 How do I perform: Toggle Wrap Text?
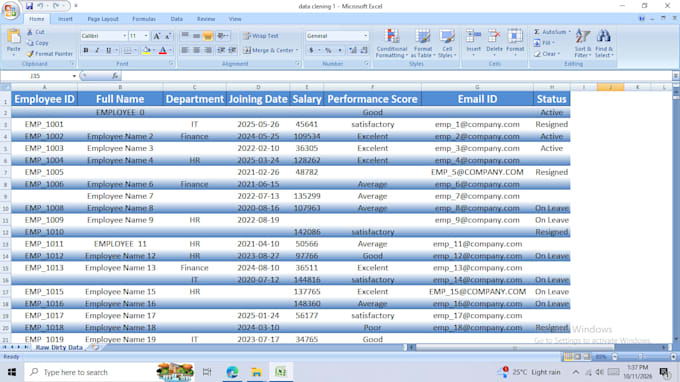[x=261, y=36]
